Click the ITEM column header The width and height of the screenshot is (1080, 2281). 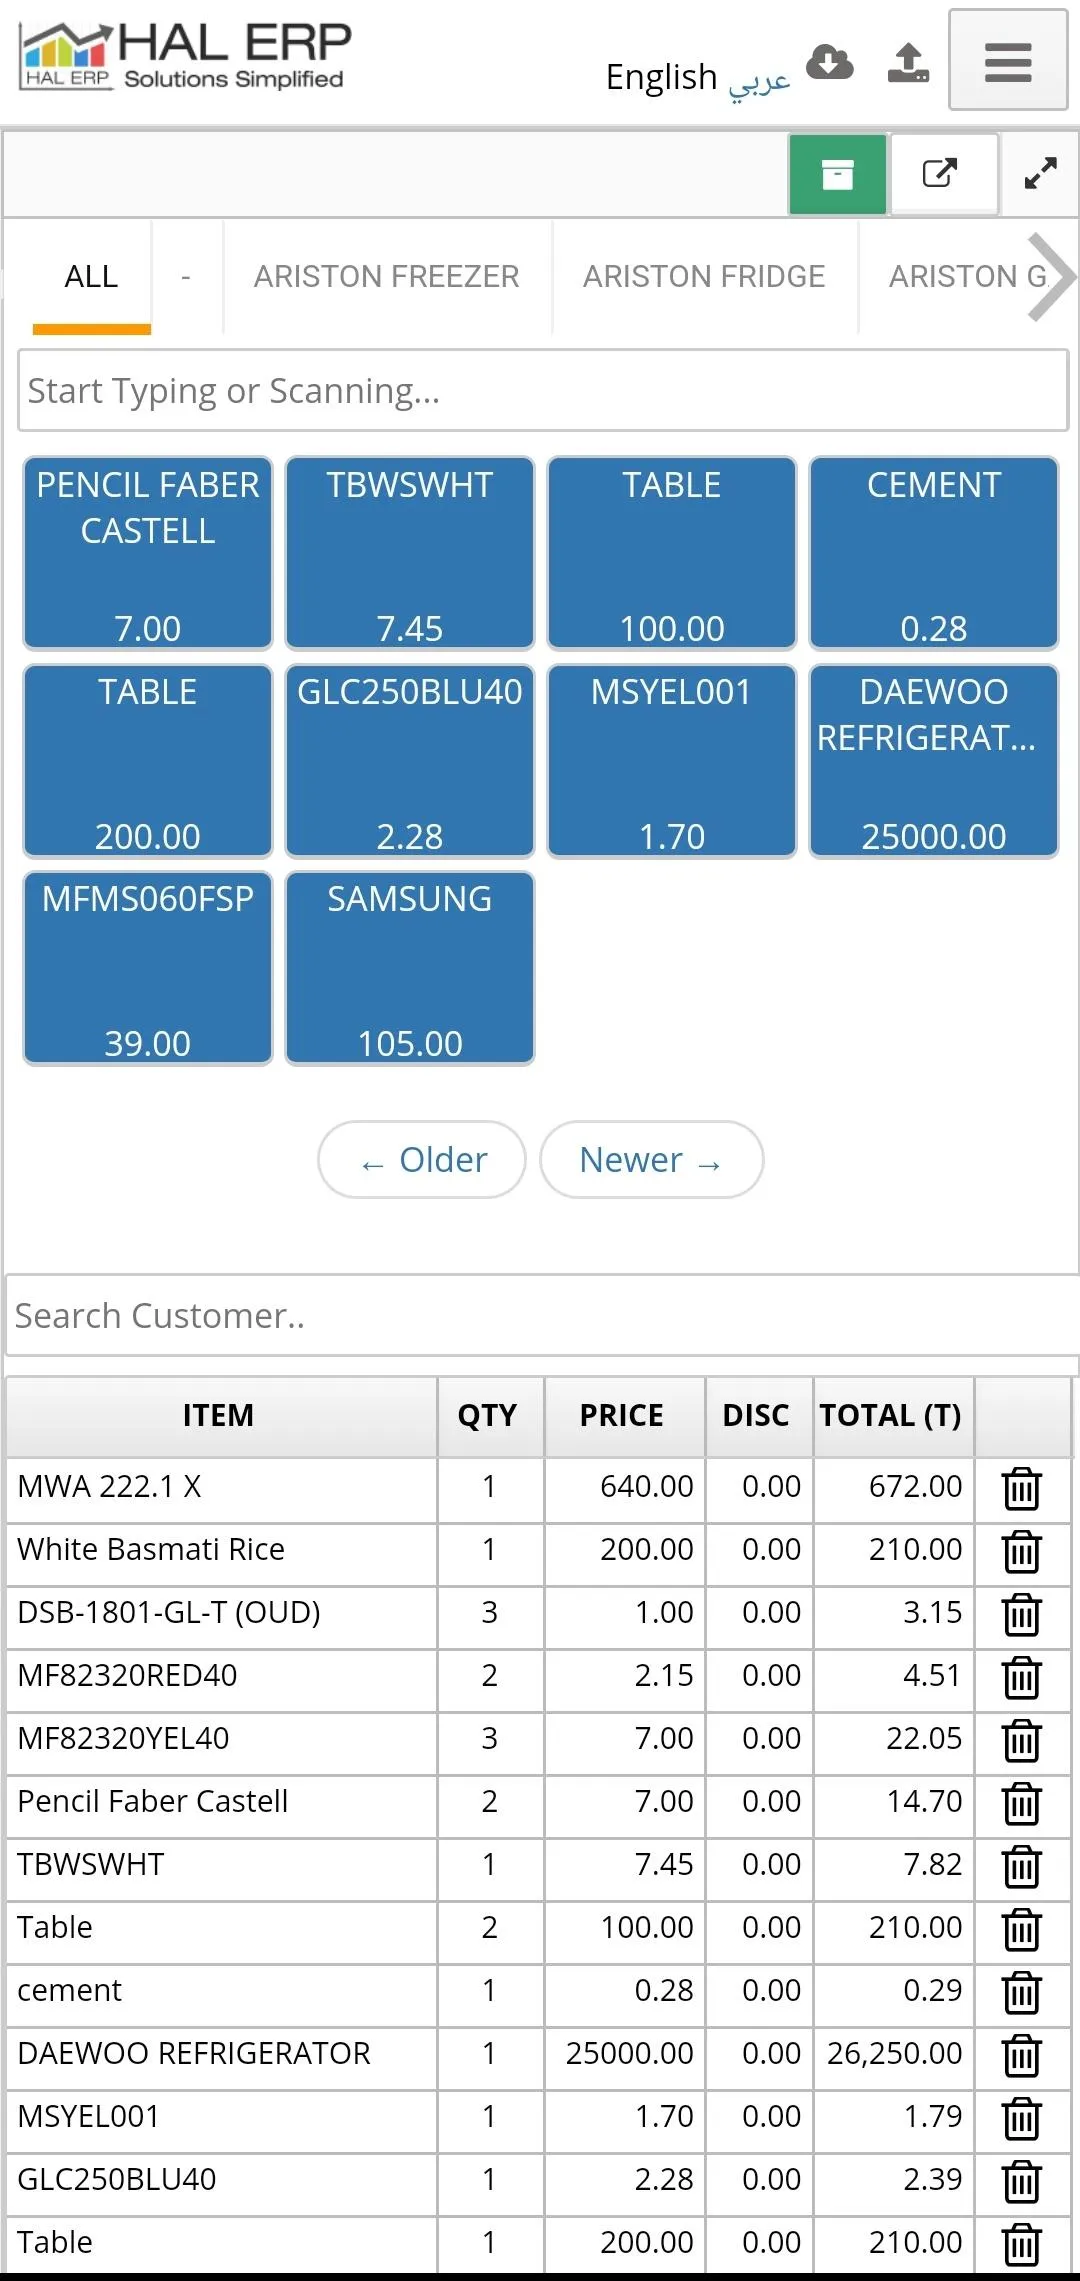[221, 1416]
